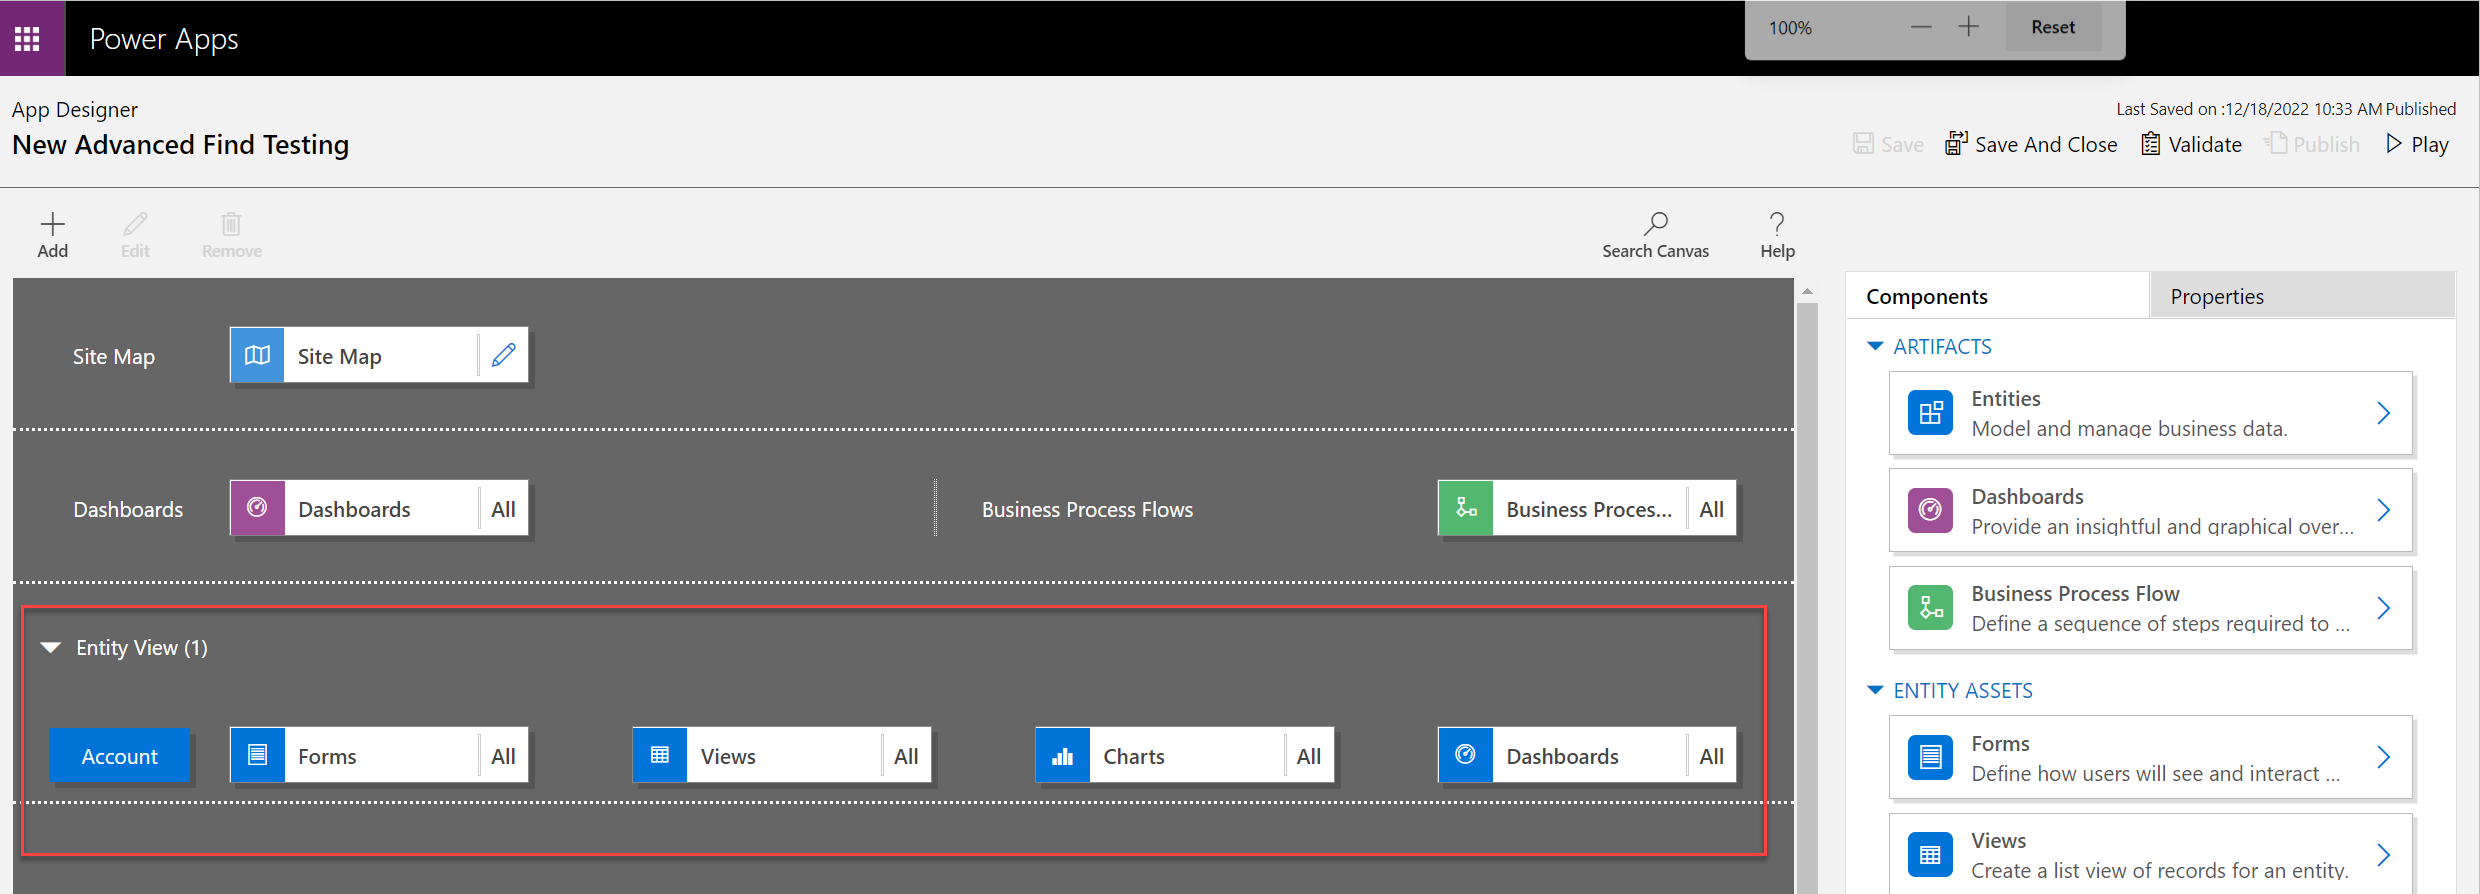Click the Charts tile bar chart icon
This screenshot has width=2480, height=894.
[1063, 755]
